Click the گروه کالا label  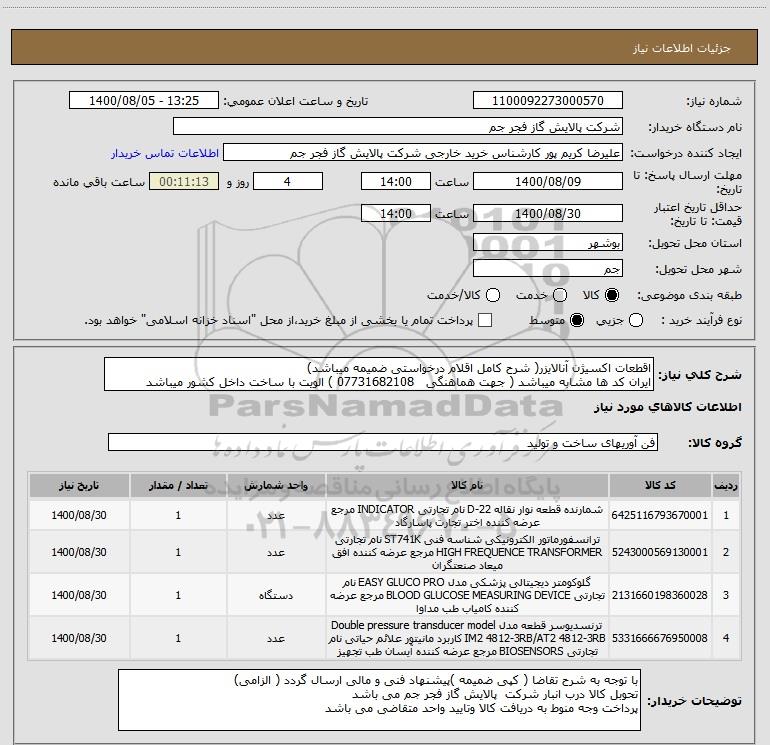point(715,443)
